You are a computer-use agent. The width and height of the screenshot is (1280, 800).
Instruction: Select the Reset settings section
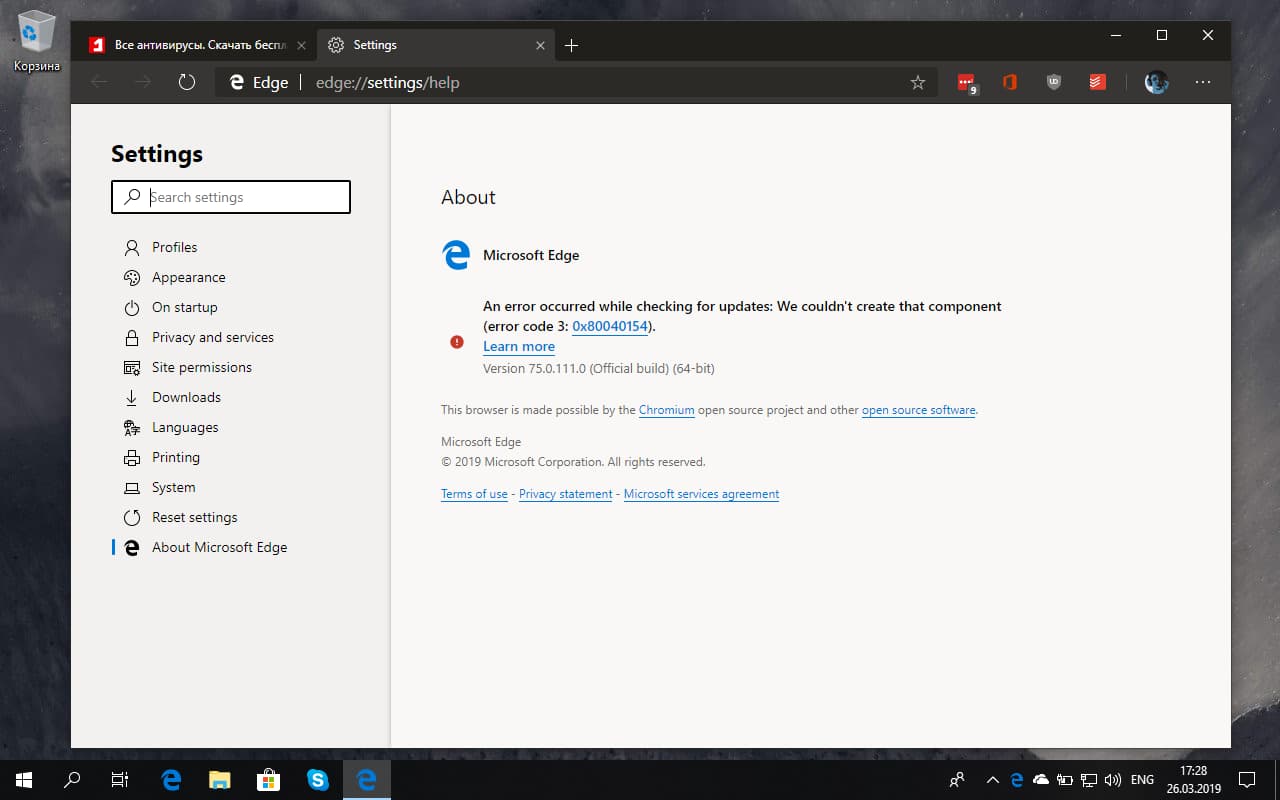pos(194,517)
